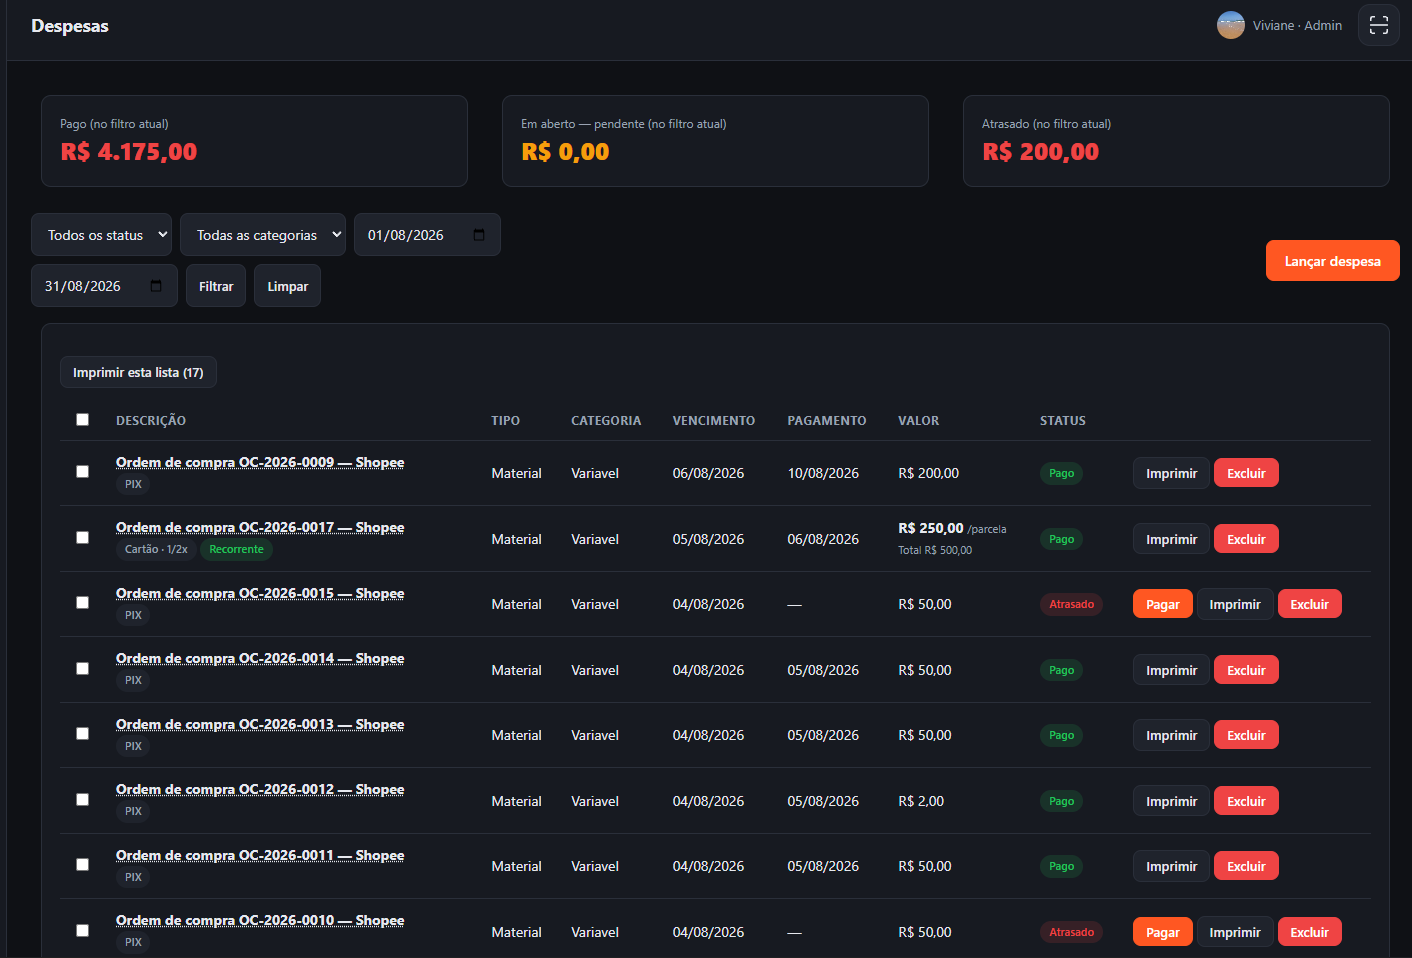Click Viviane's user avatar picture
1412x958 pixels.
1231,25
